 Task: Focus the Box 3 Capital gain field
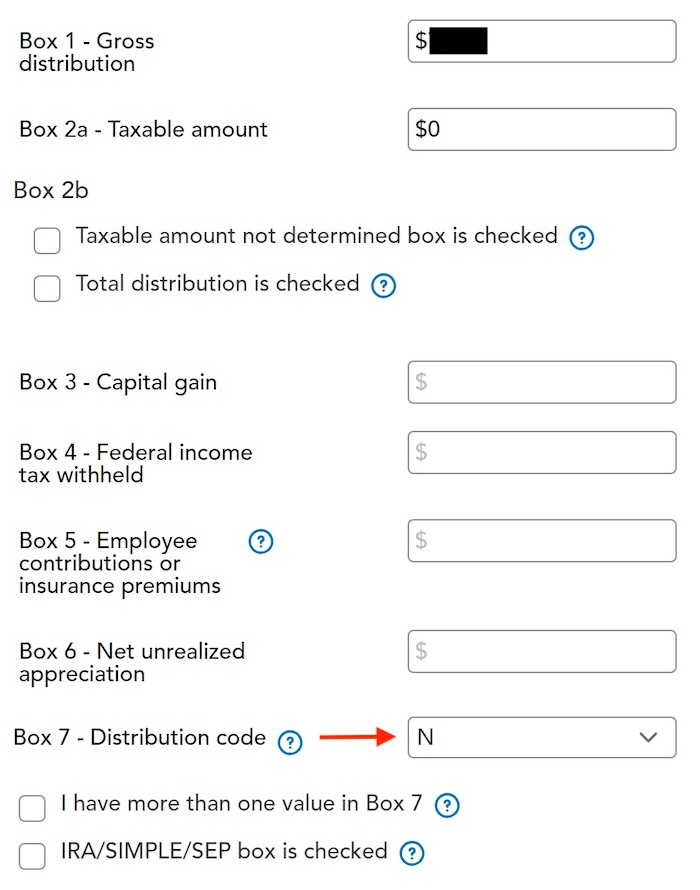pos(541,382)
